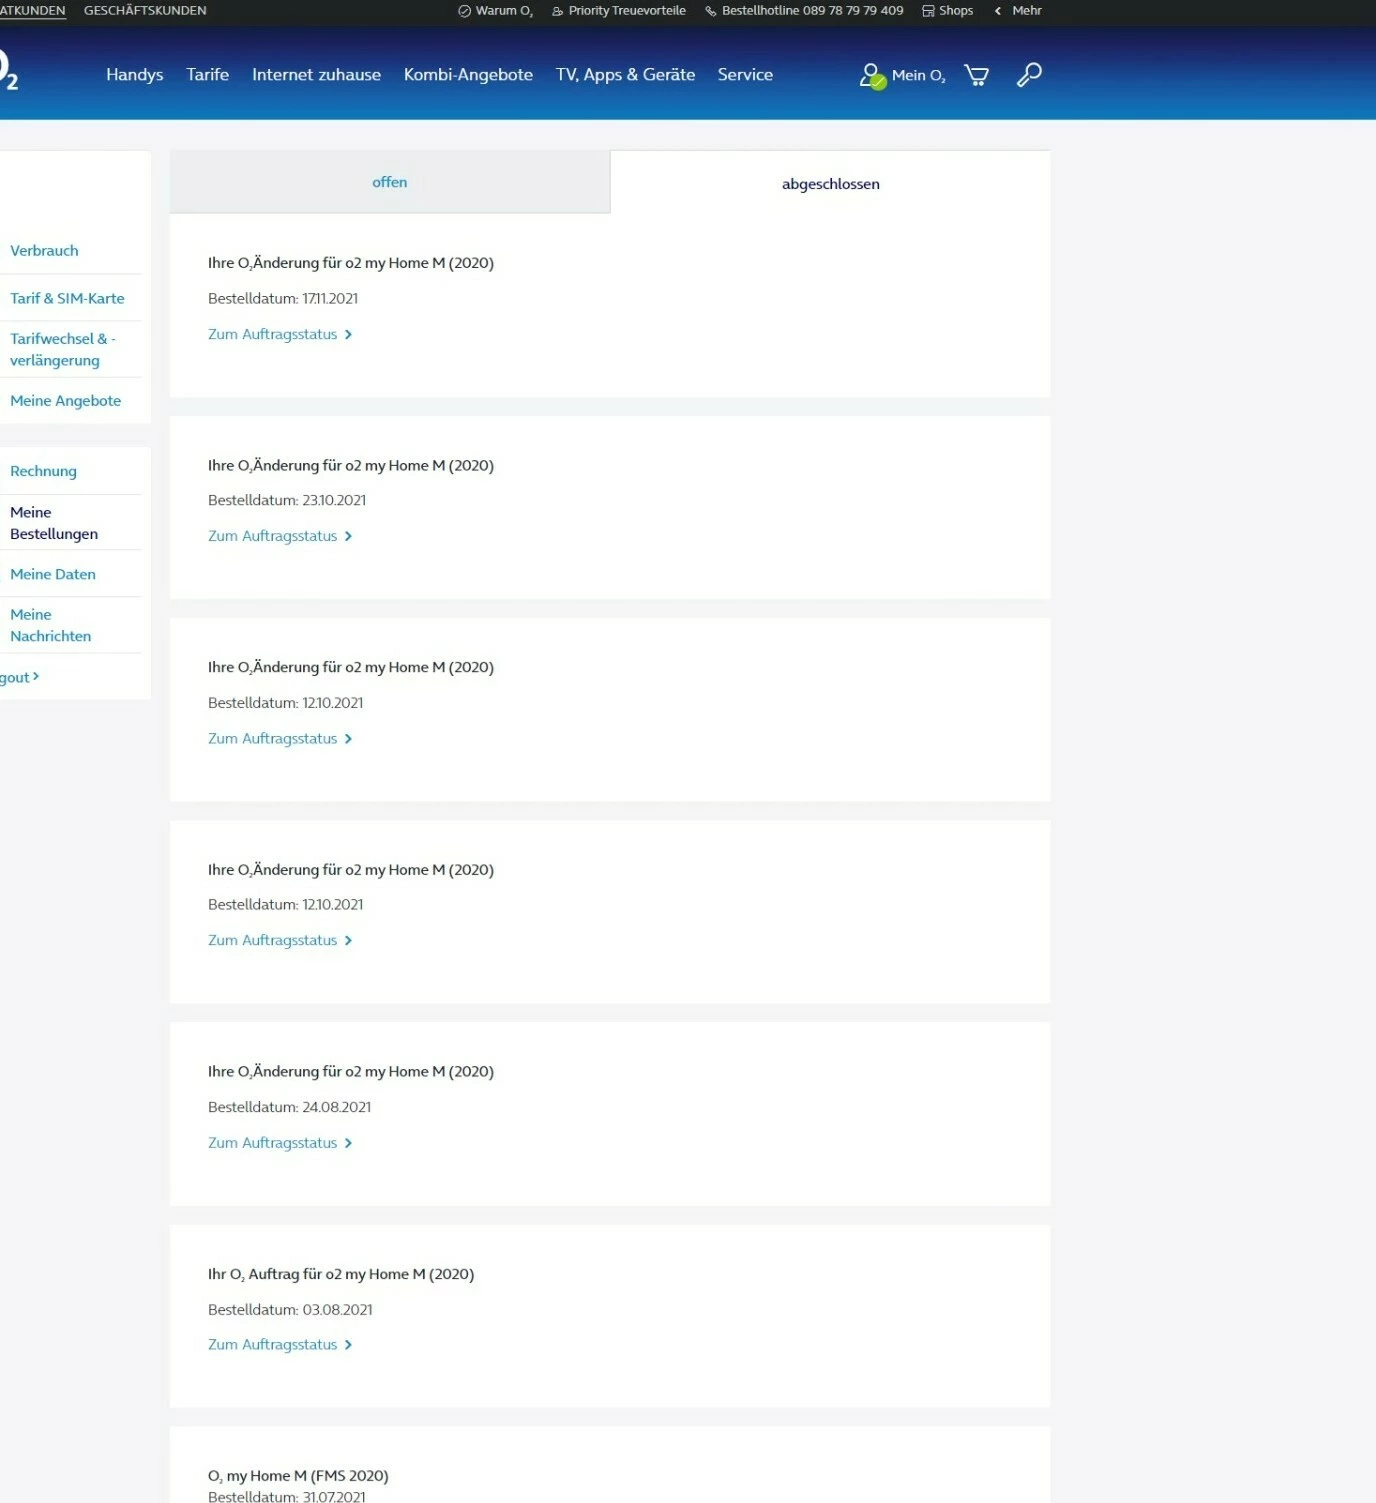Expand the Mehr chevron in top bar

997,11
